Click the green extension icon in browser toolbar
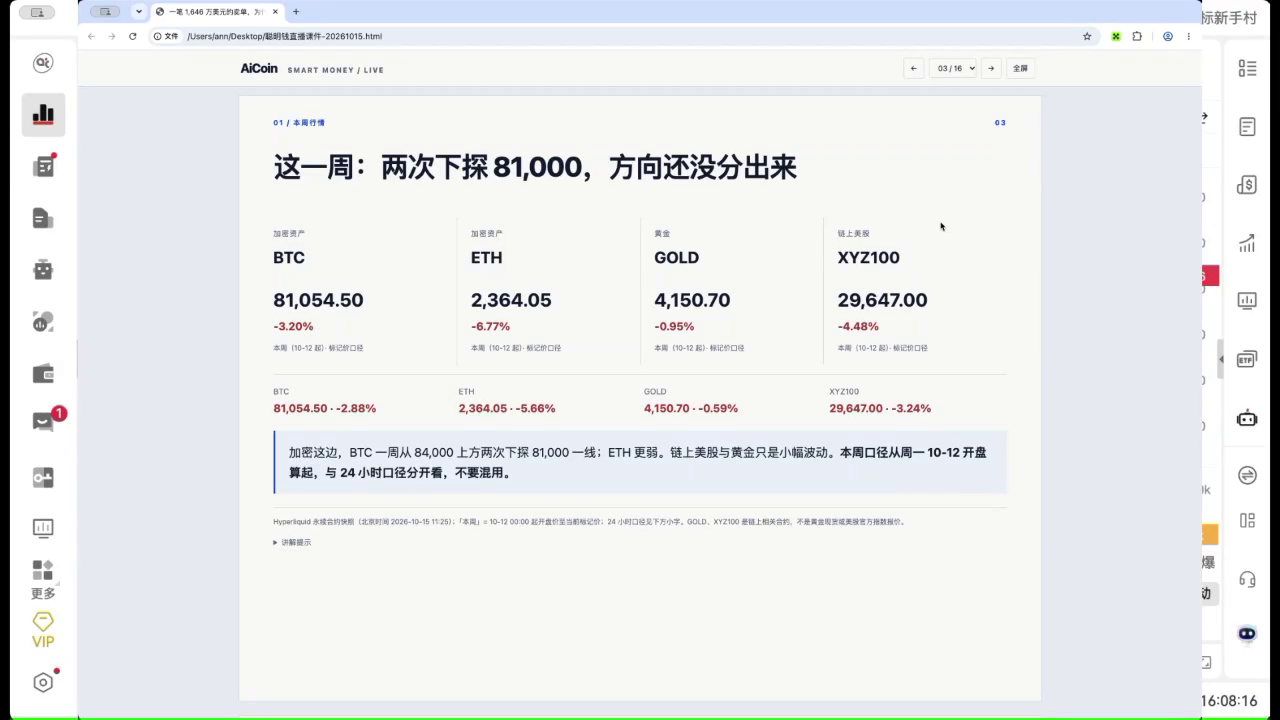Viewport: 1280px width, 720px height. tap(1115, 36)
